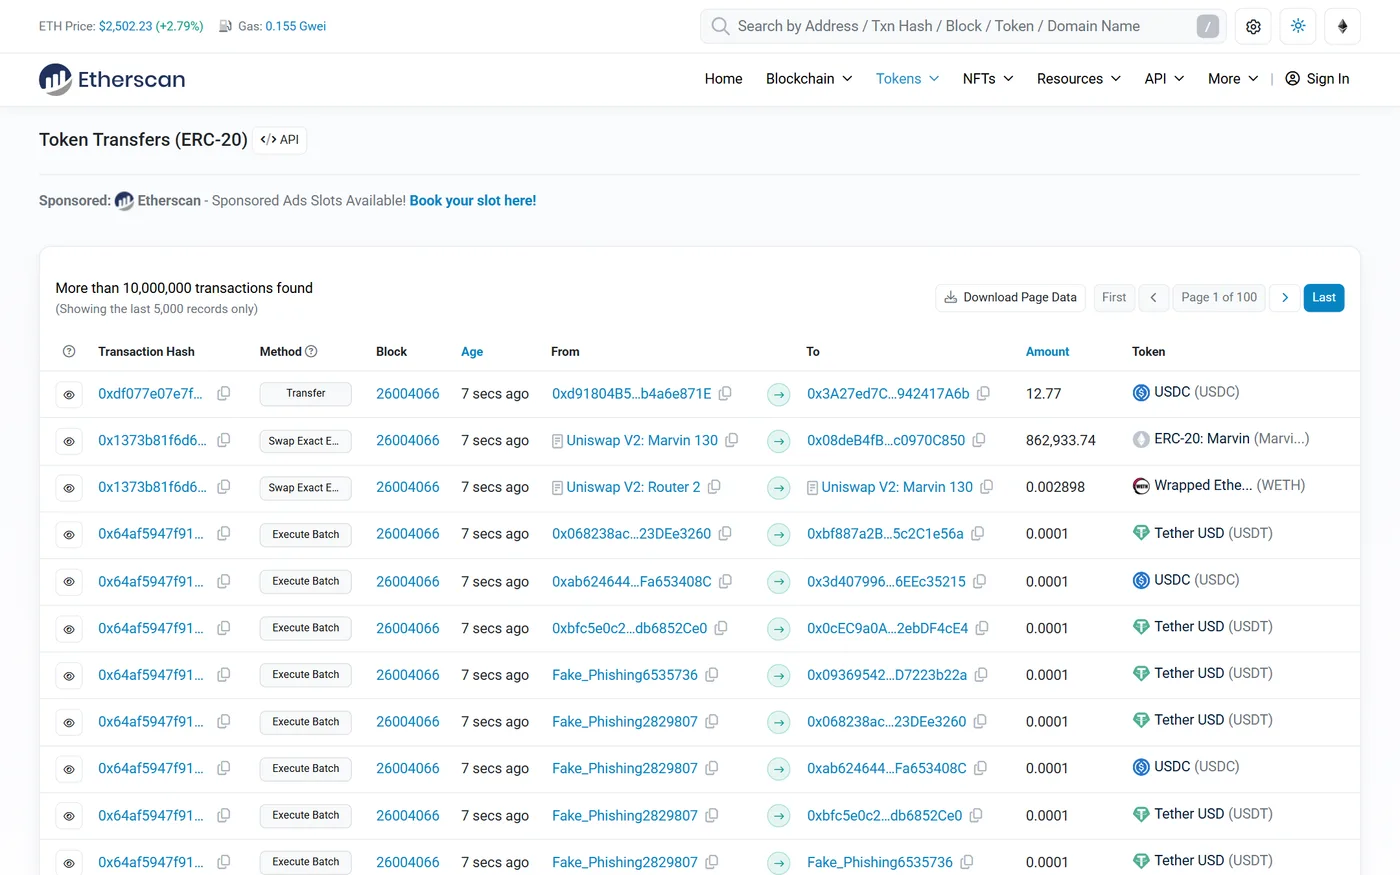
Task: Click the help icon next to Method
Action: tap(311, 352)
